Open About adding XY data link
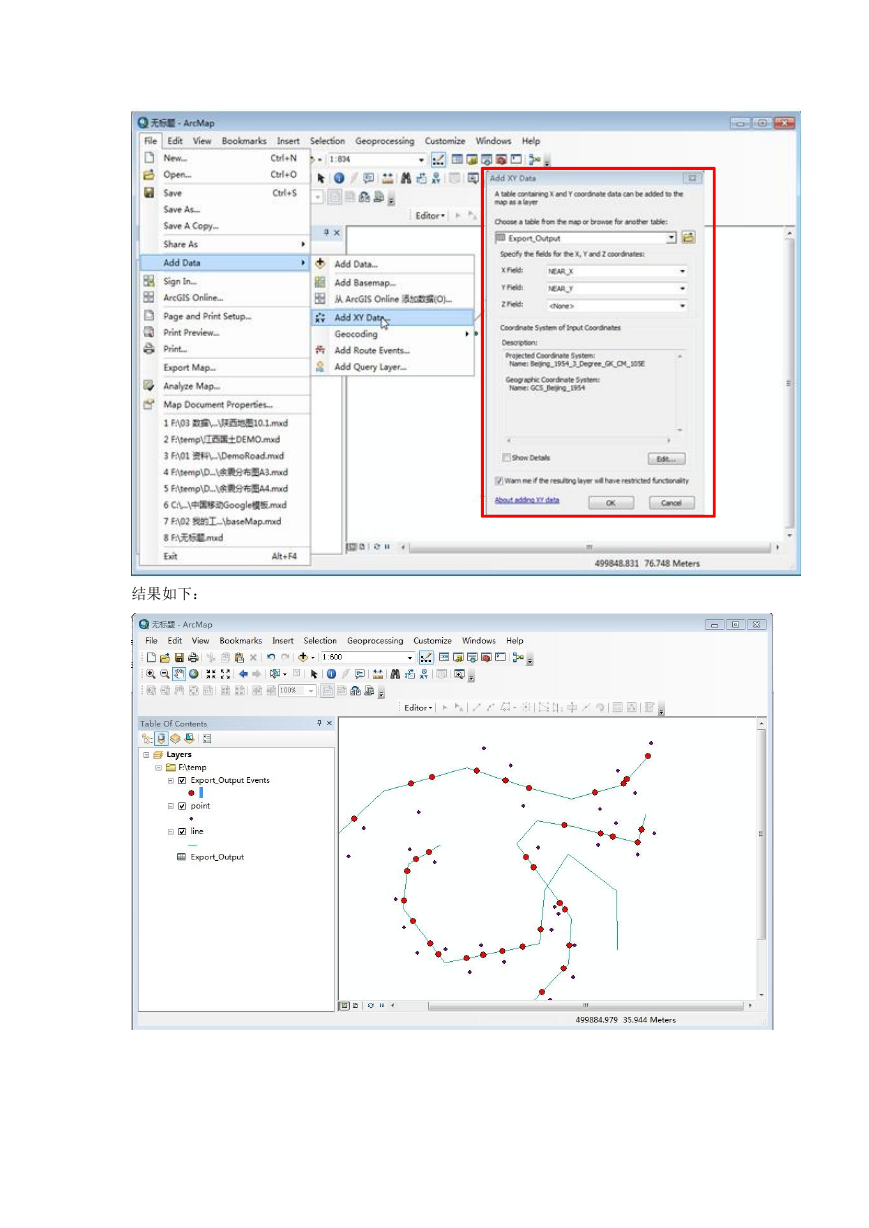The image size is (869, 1228). click(x=527, y=499)
